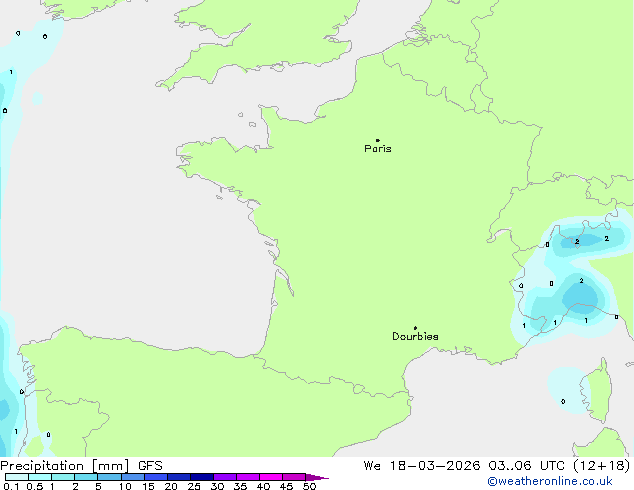Click the Dourbies location label
Image resolution: width=634 pixels, height=490 pixels.
tap(415, 336)
